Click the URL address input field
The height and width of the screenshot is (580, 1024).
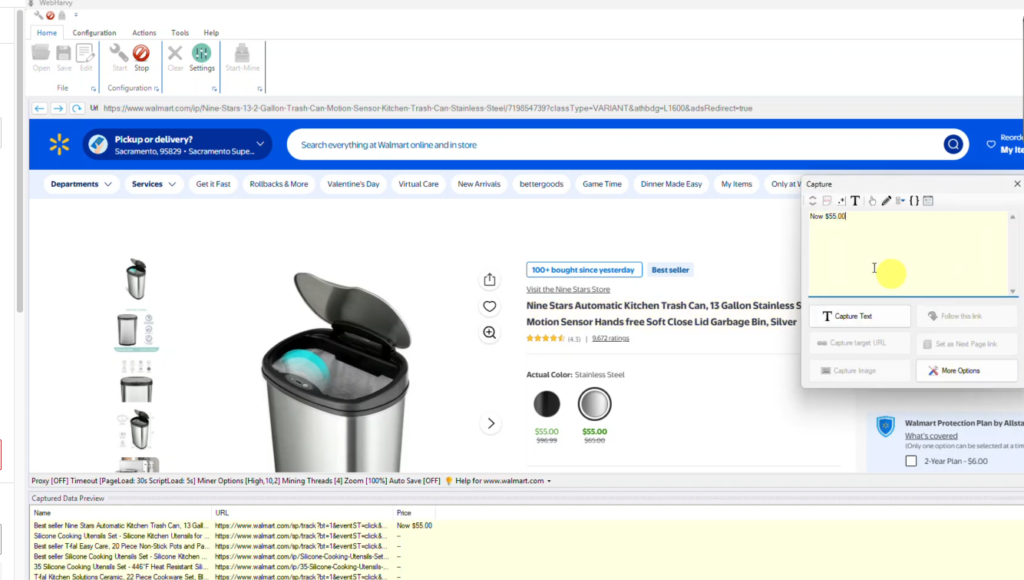click(400, 107)
